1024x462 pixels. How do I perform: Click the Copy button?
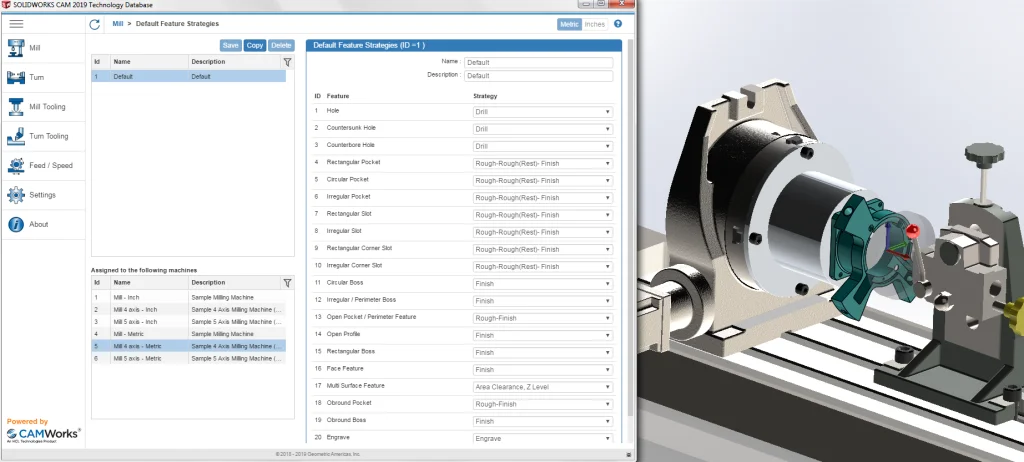[255, 45]
